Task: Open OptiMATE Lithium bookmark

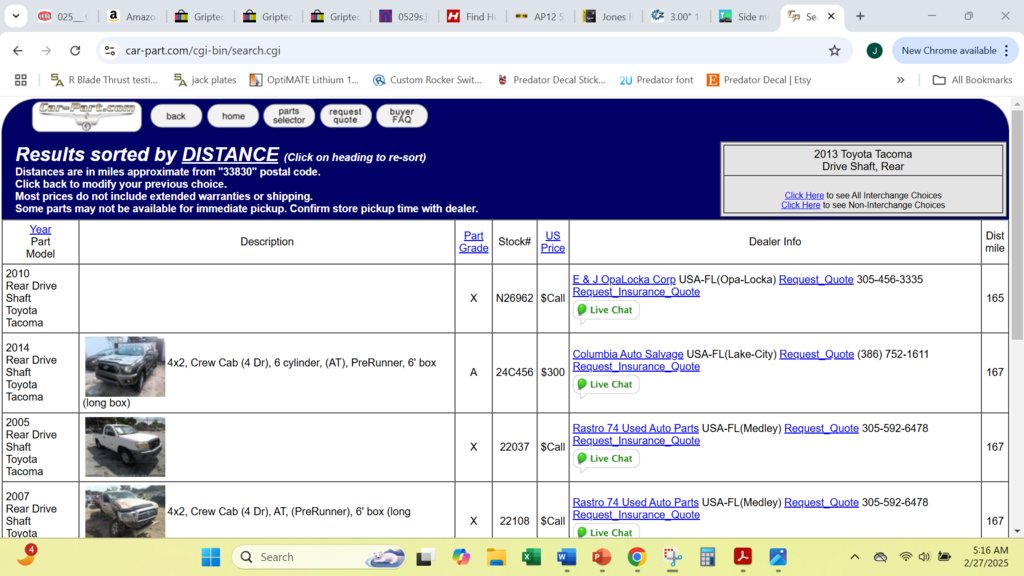Action: [x=304, y=80]
